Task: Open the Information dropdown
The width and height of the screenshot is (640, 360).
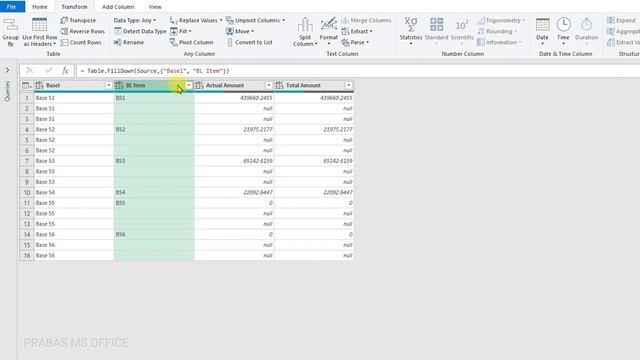Action: [499, 42]
